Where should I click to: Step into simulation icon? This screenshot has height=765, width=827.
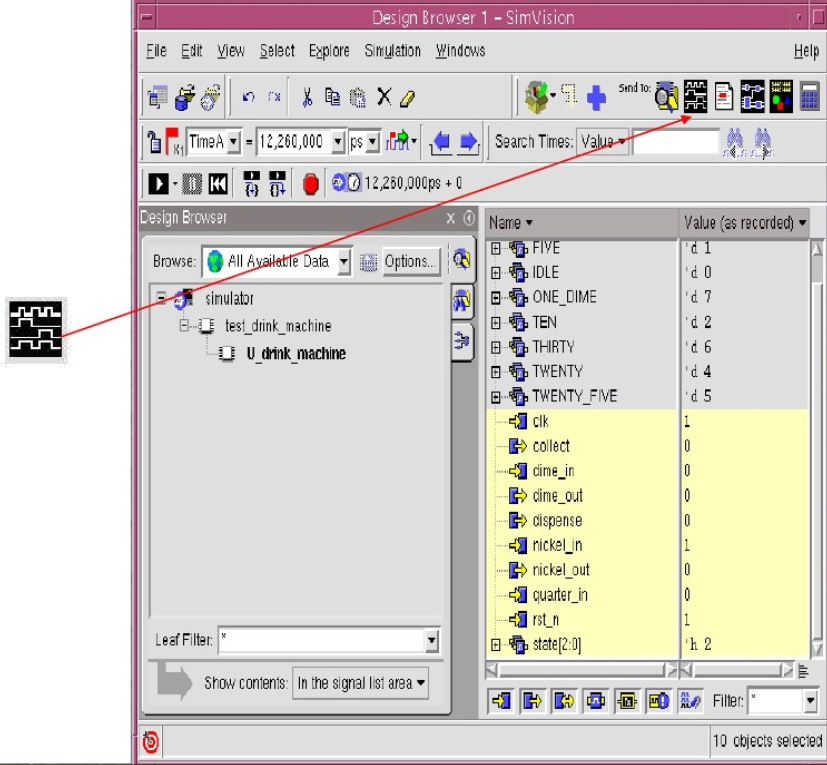click(252, 184)
